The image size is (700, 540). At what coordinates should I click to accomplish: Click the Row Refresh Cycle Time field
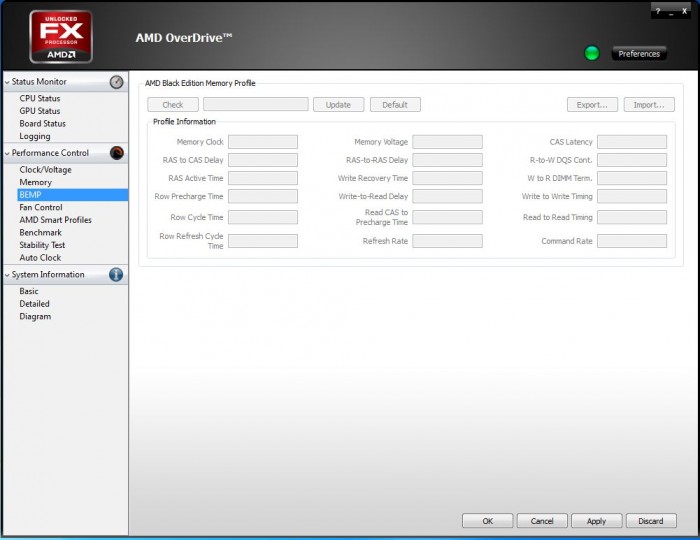[263, 241]
